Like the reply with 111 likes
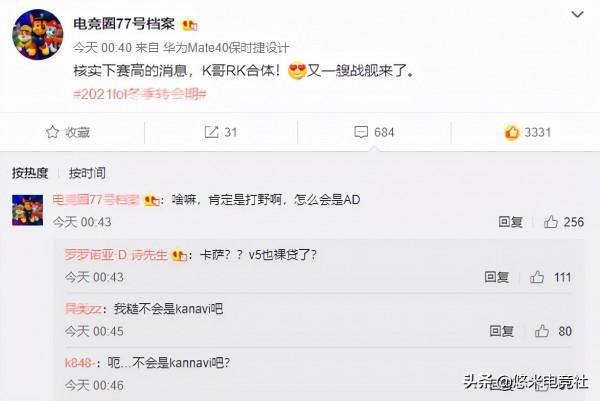This screenshot has height=401, width=600. 536,277
